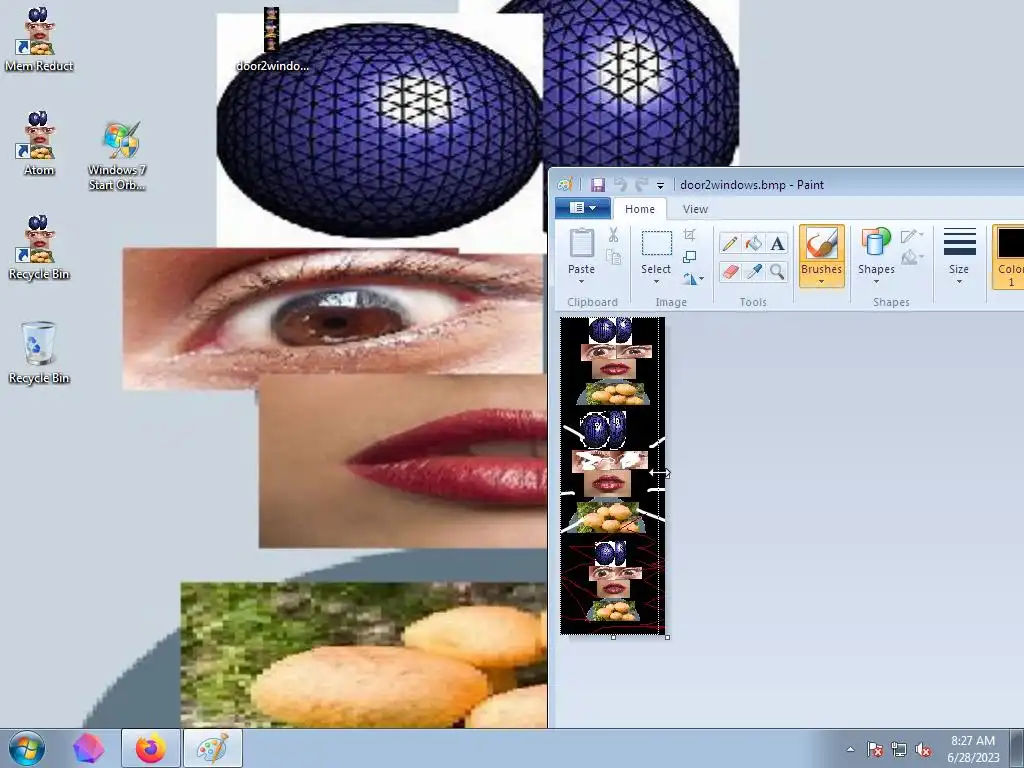Click the Tools group label
The image size is (1024, 768).
coord(753,302)
